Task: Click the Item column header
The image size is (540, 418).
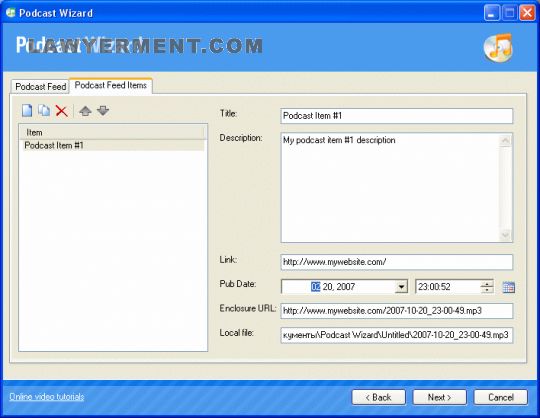Action: (113, 132)
